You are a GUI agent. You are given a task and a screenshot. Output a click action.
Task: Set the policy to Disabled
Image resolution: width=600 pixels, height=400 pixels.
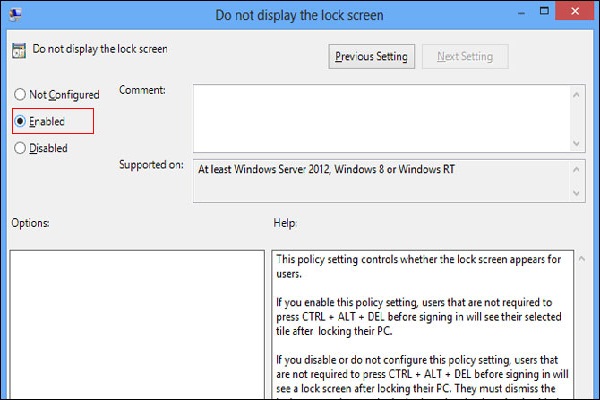[x=19, y=148]
